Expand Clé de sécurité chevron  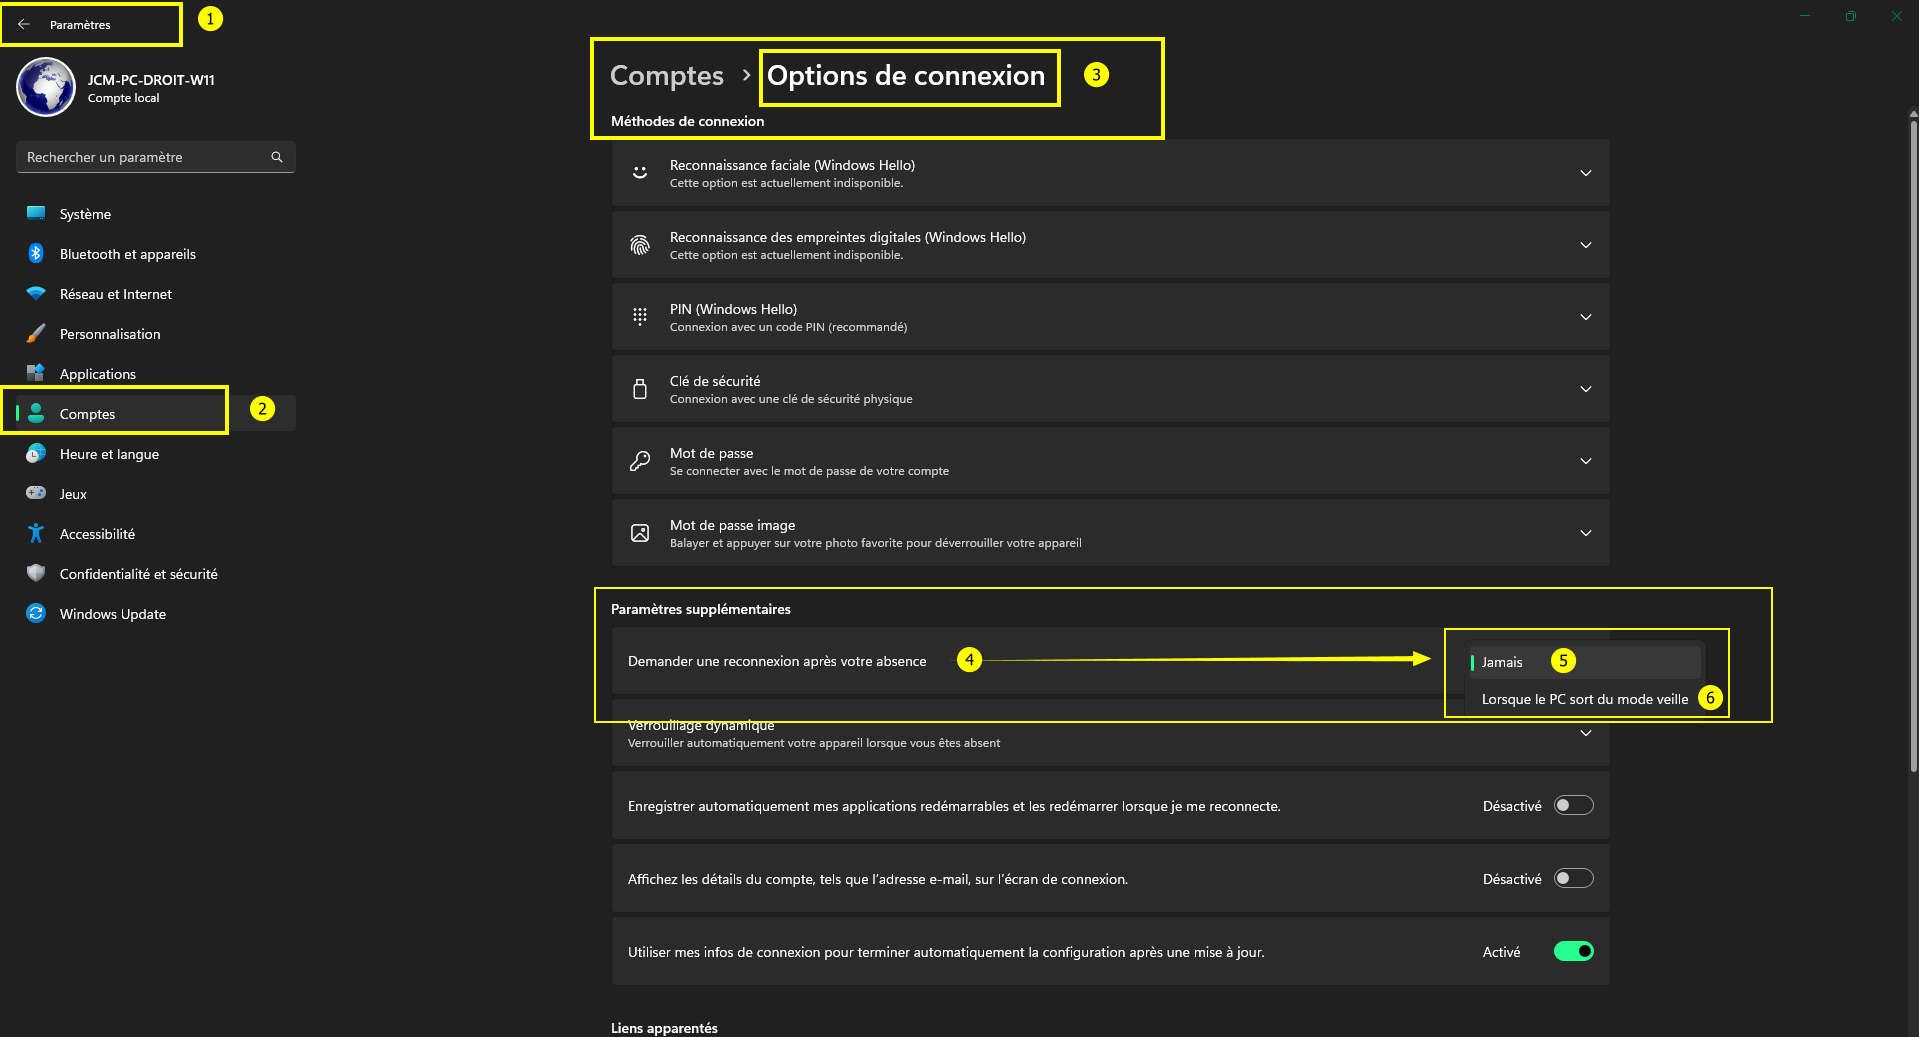click(1586, 389)
